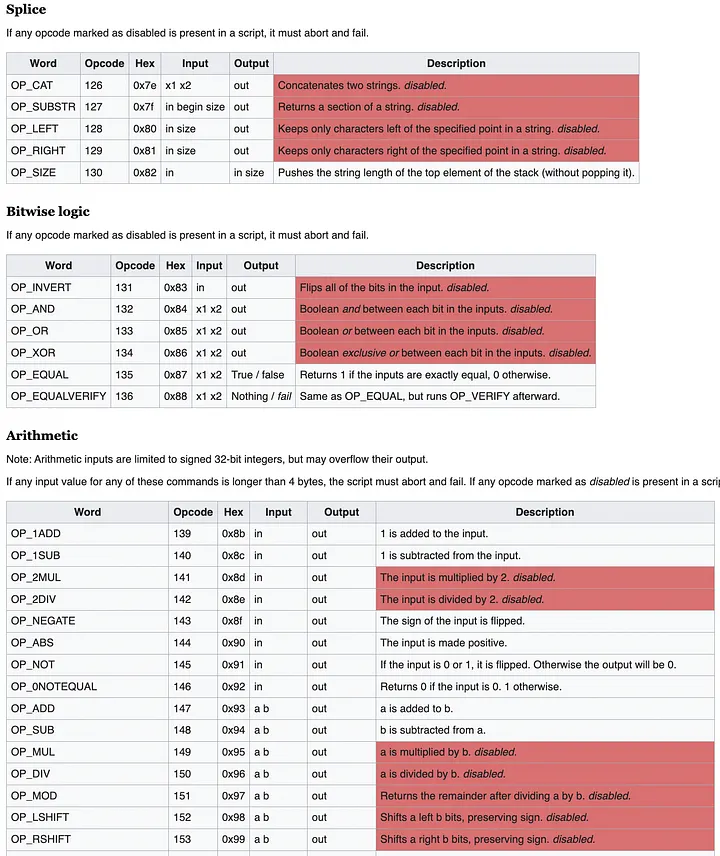Select the OP_CAT cell in Splice table
720x856 pixels.
pos(32,86)
